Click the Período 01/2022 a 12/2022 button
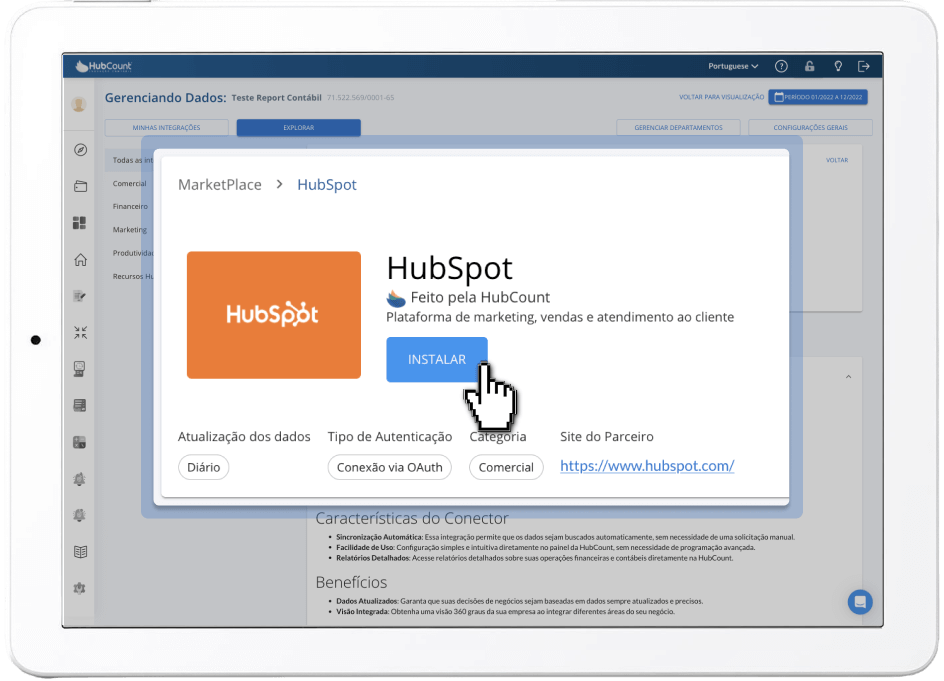The height and width of the screenshot is (681, 944). click(x=818, y=97)
